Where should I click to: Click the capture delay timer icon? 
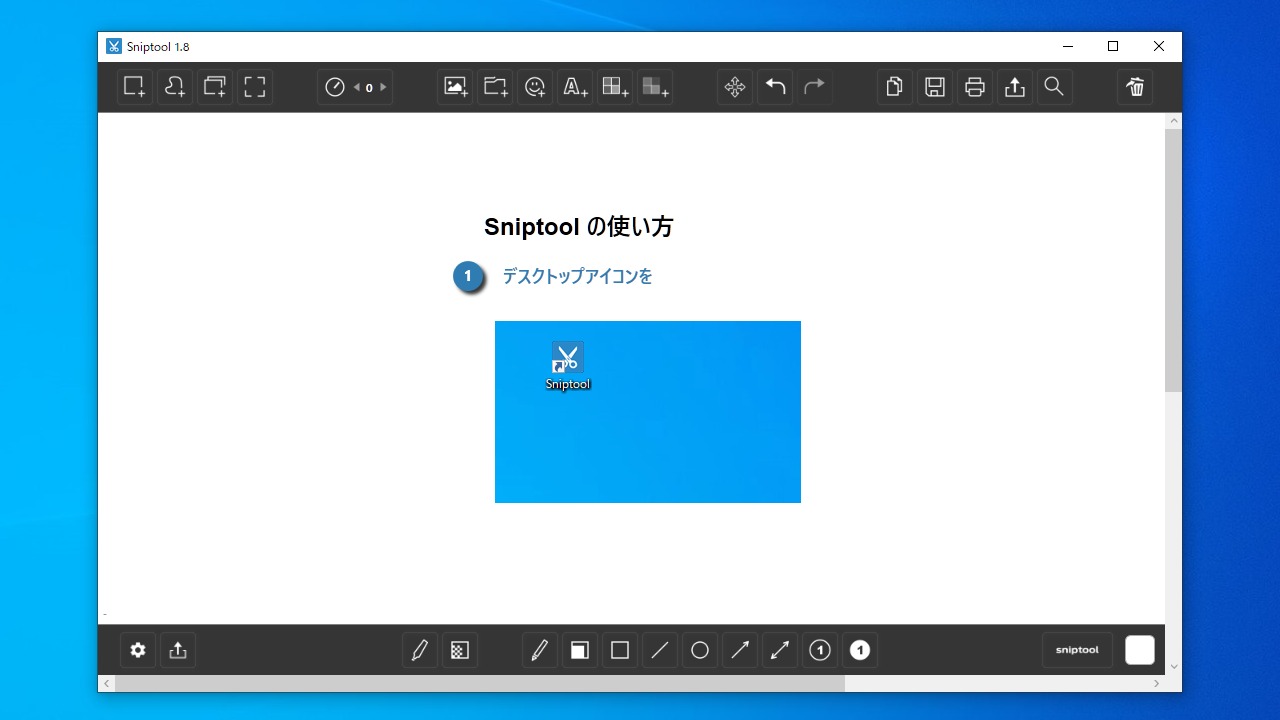coord(335,87)
